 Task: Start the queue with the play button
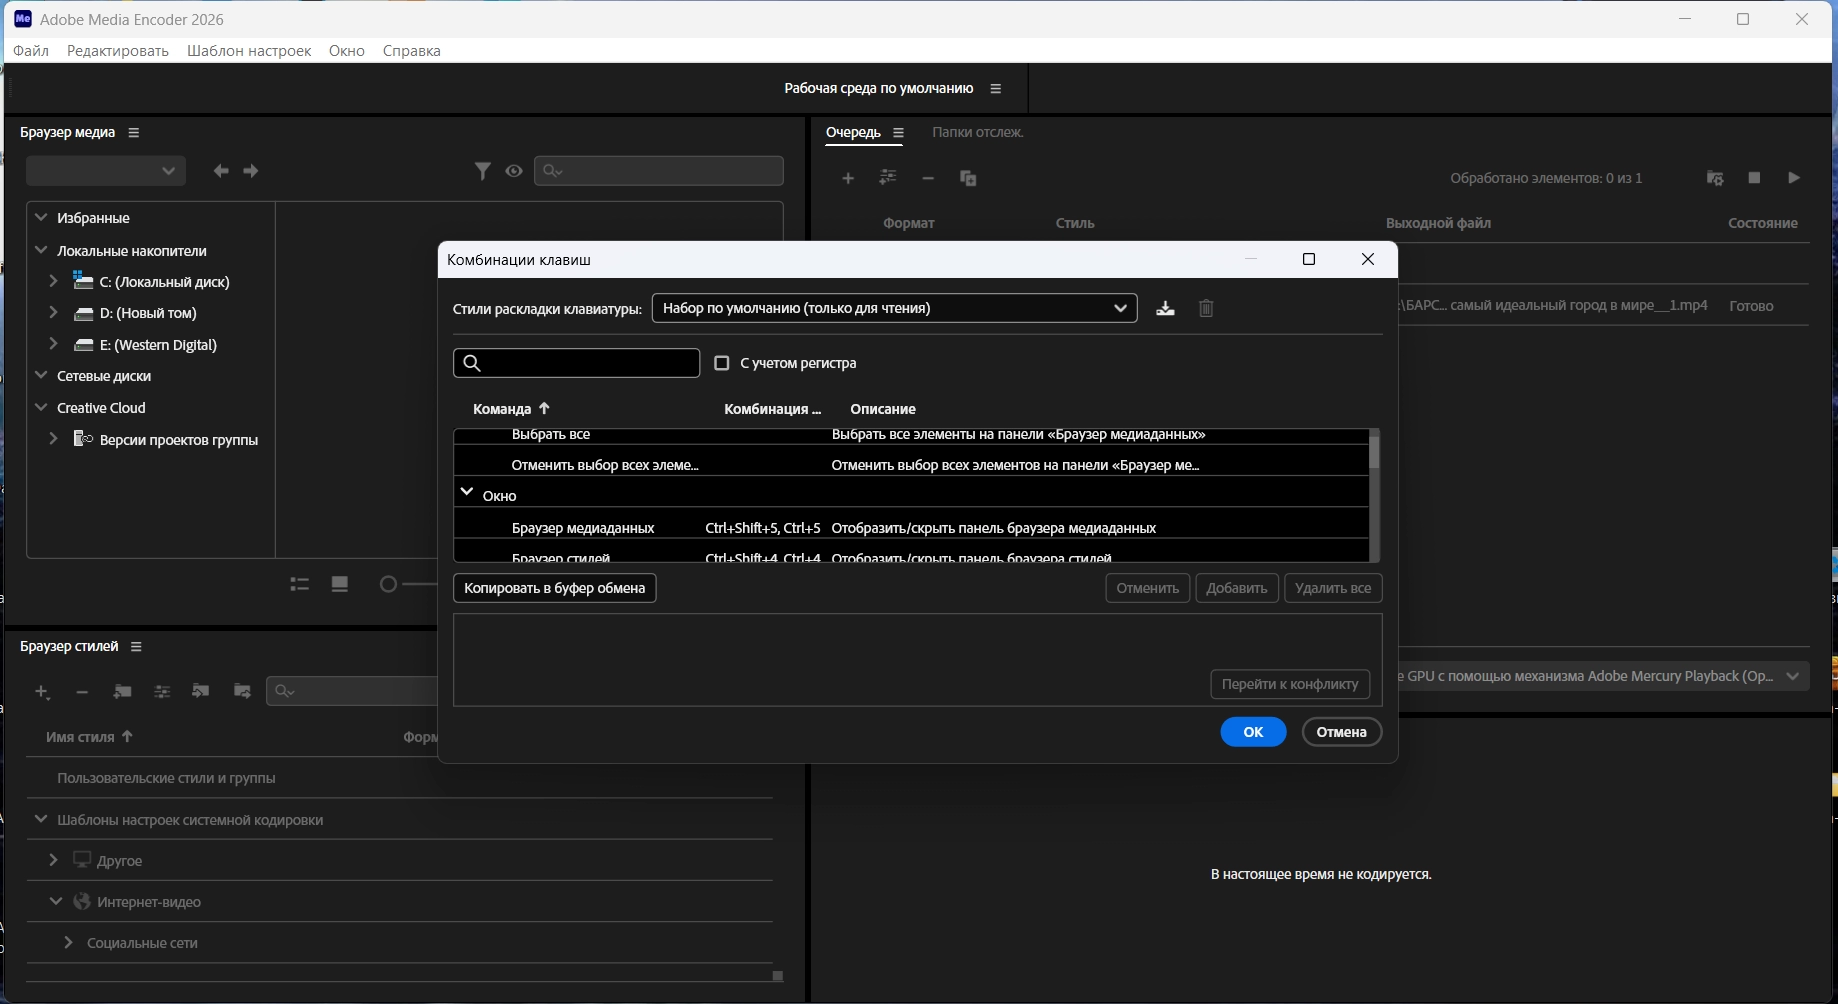point(1794,178)
